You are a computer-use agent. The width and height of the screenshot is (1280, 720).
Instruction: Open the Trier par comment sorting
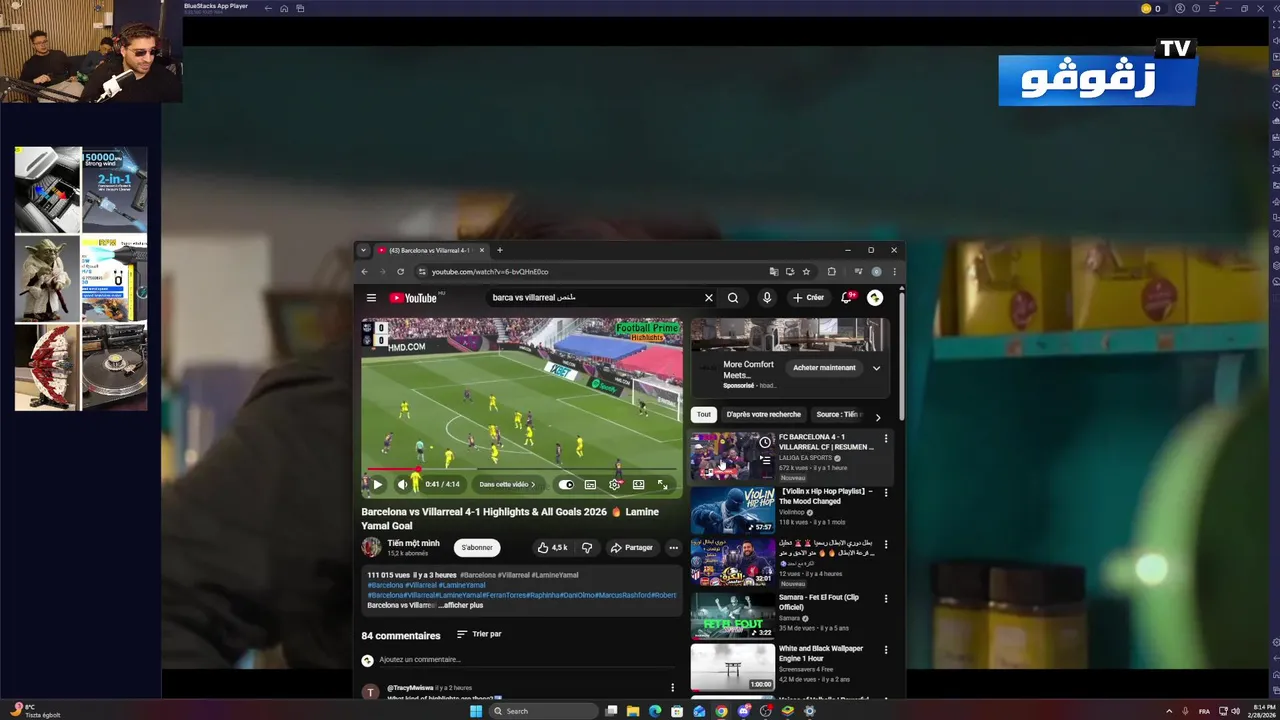479,634
